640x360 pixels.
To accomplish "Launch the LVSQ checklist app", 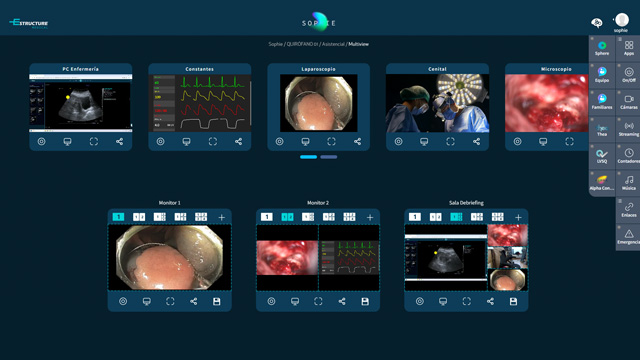I will pos(602,156).
